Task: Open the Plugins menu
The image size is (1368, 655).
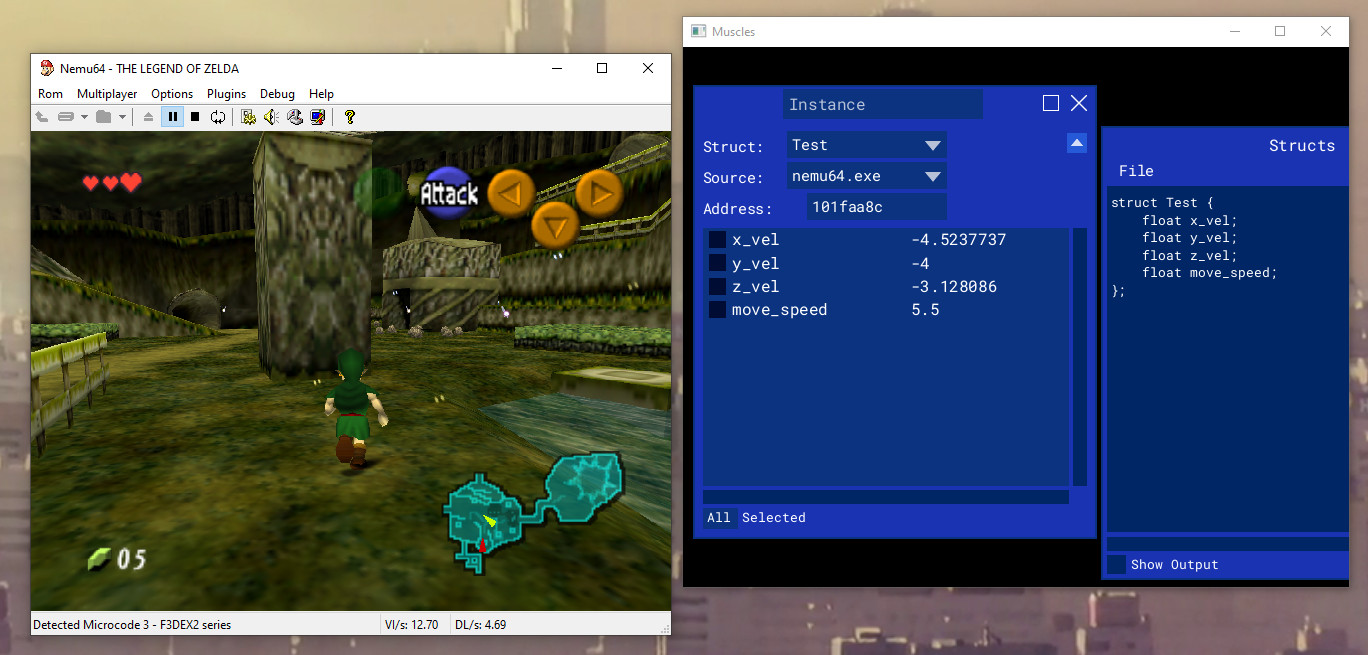Action: click(226, 94)
